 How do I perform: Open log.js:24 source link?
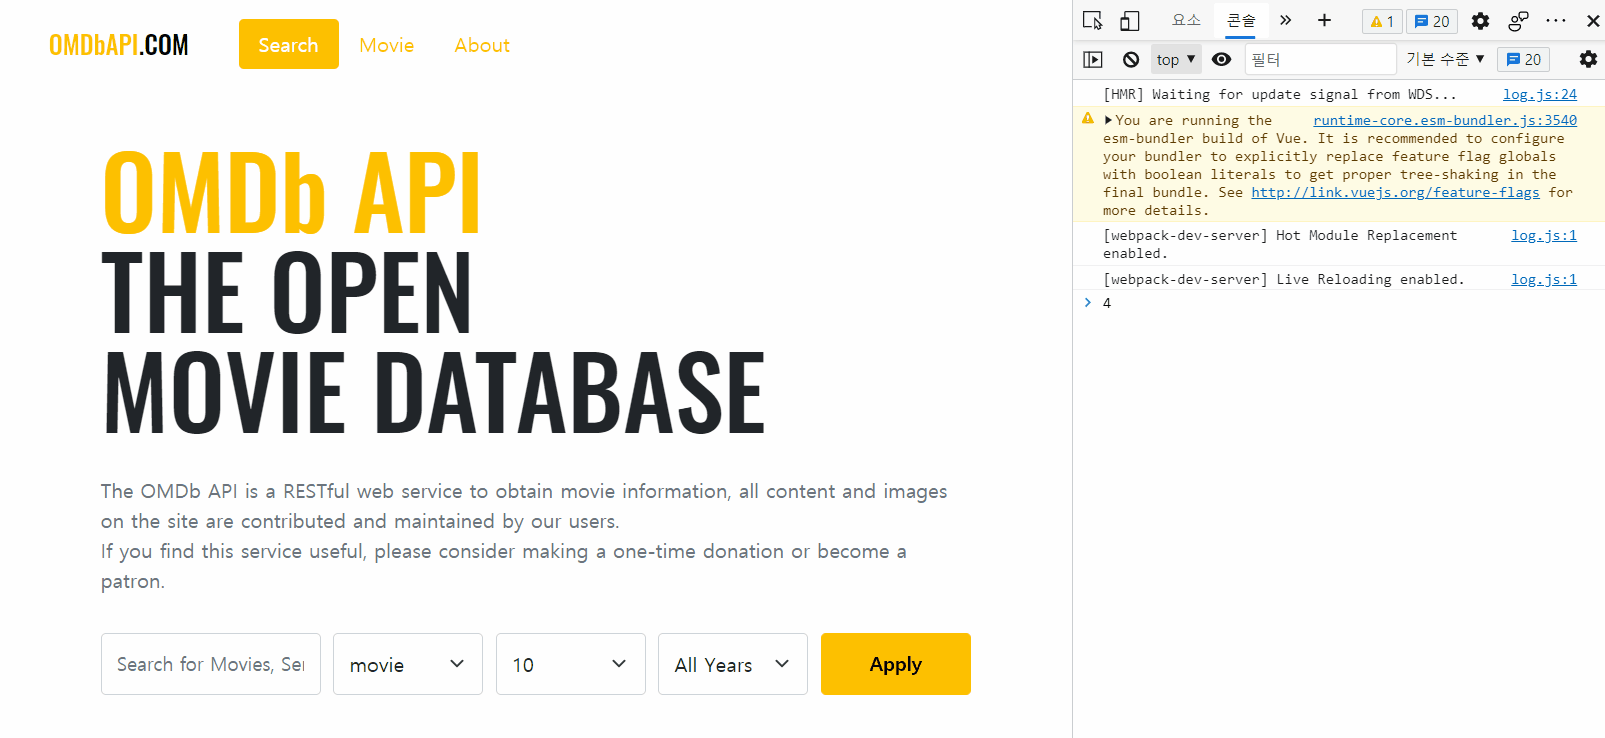[x=1540, y=94]
